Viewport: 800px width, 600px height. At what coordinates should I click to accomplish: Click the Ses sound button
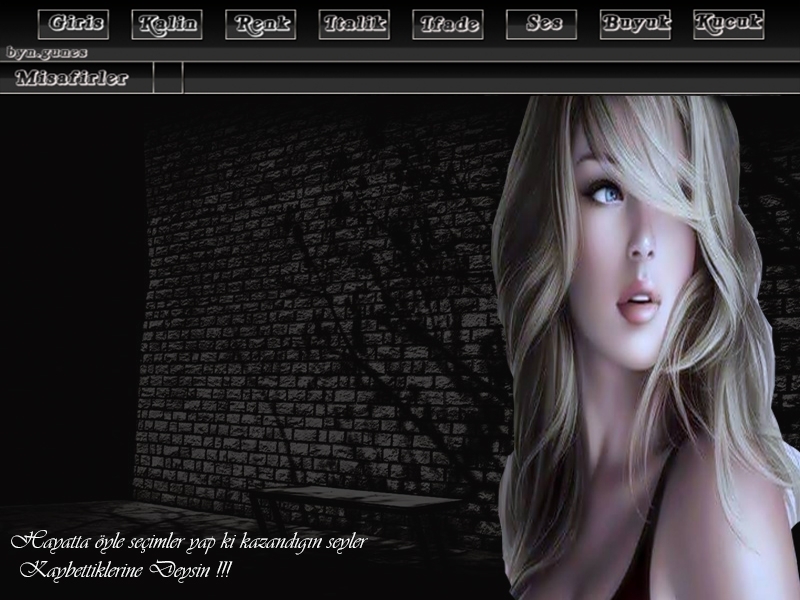pyautogui.click(x=541, y=24)
